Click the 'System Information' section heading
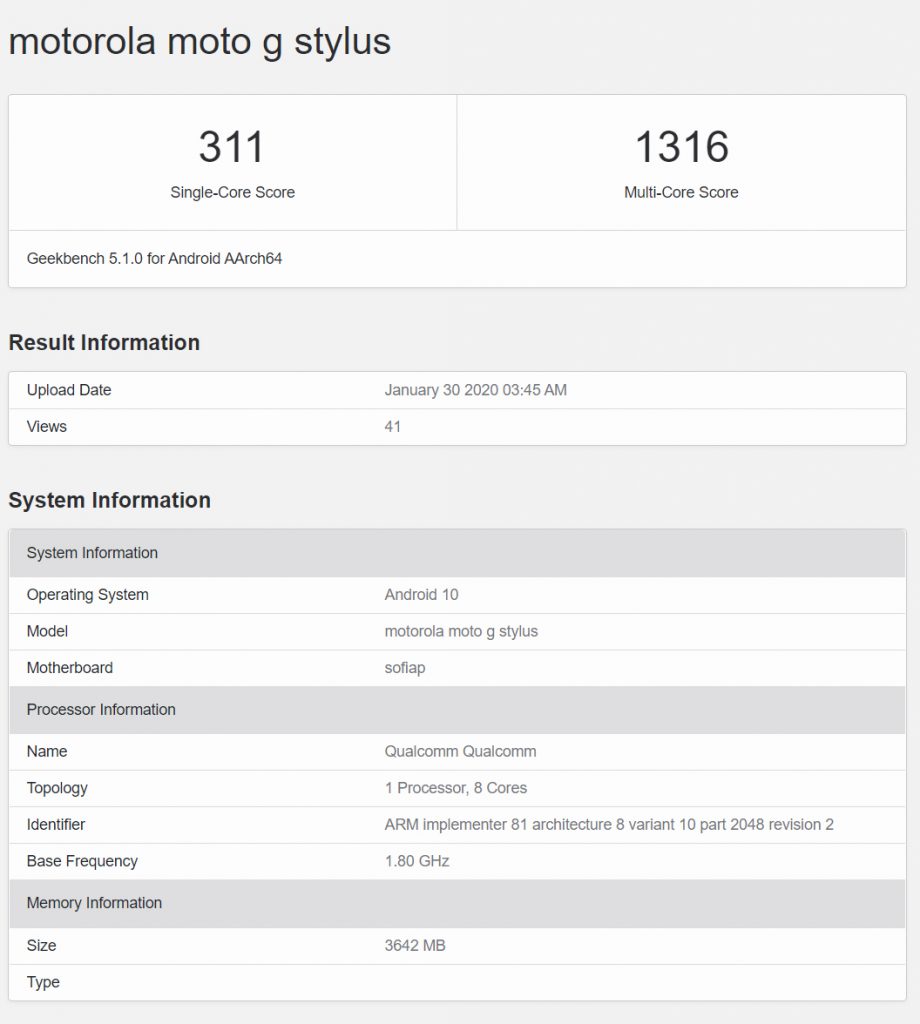This screenshot has width=920, height=1024. tap(109, 500)
